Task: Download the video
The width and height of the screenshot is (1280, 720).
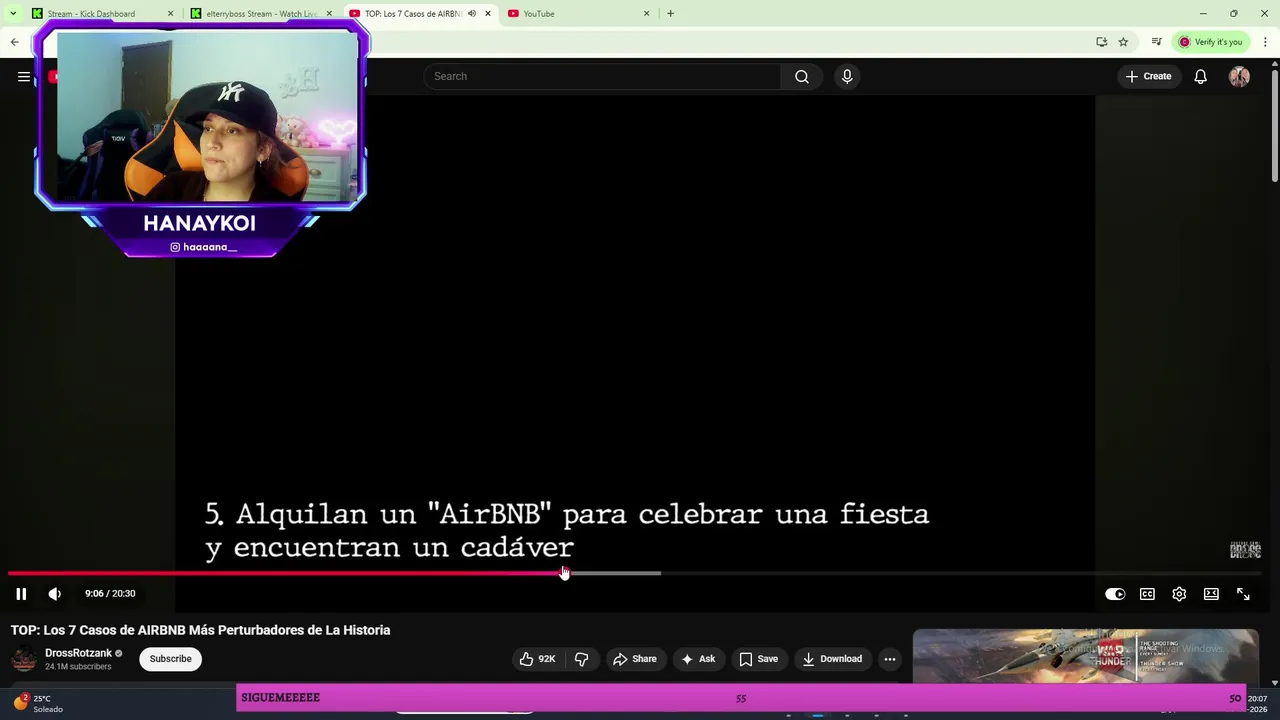Action: tap(832, 659)
